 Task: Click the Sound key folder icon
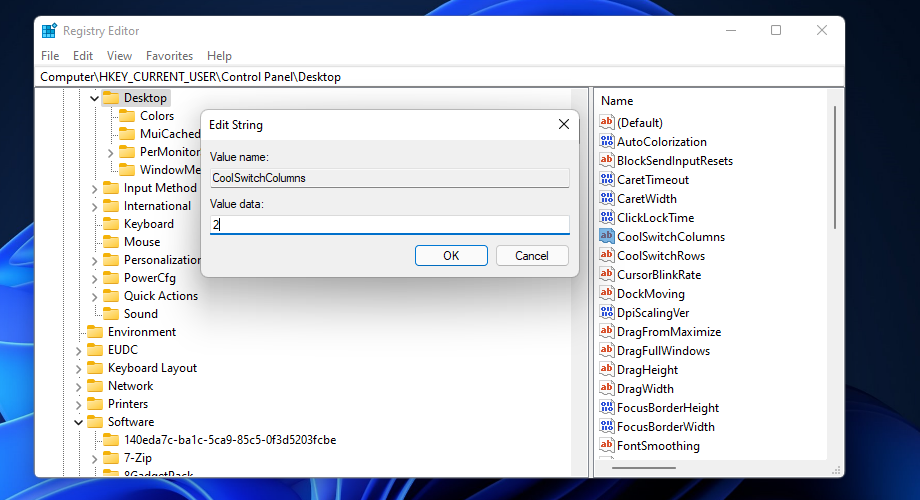(x=111, y=313)
